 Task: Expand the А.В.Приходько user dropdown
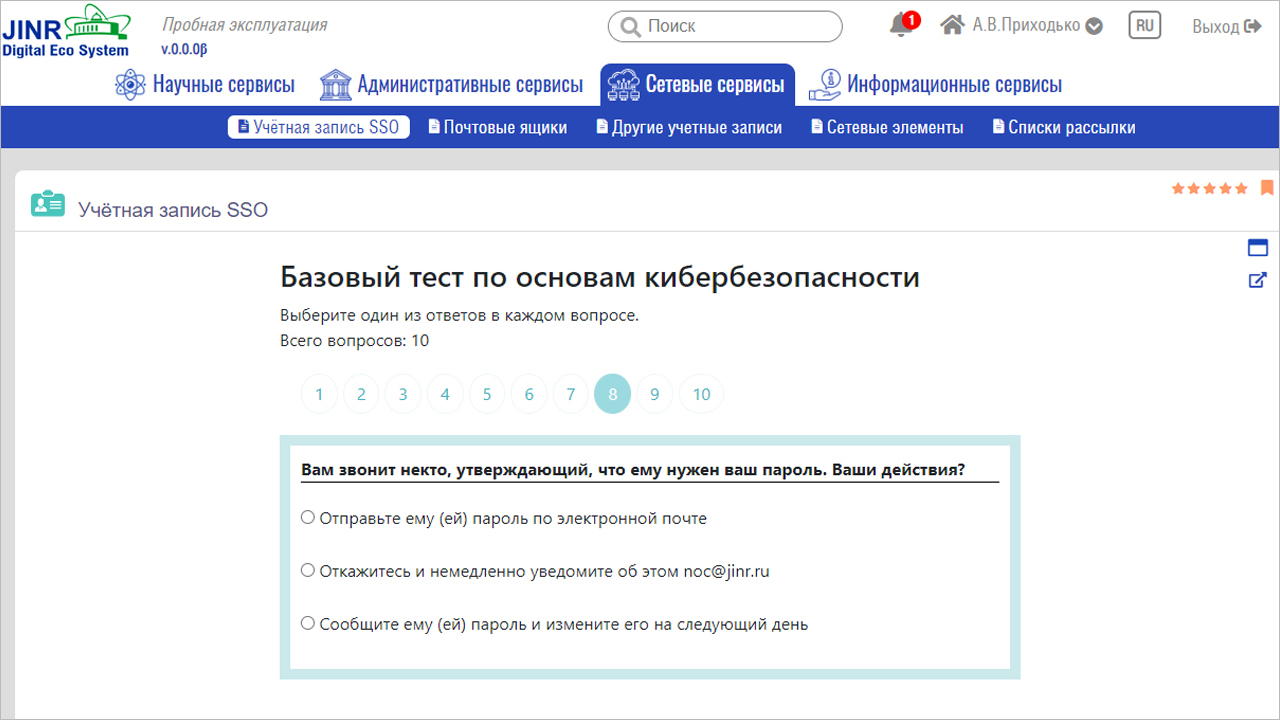(1094, 26)
